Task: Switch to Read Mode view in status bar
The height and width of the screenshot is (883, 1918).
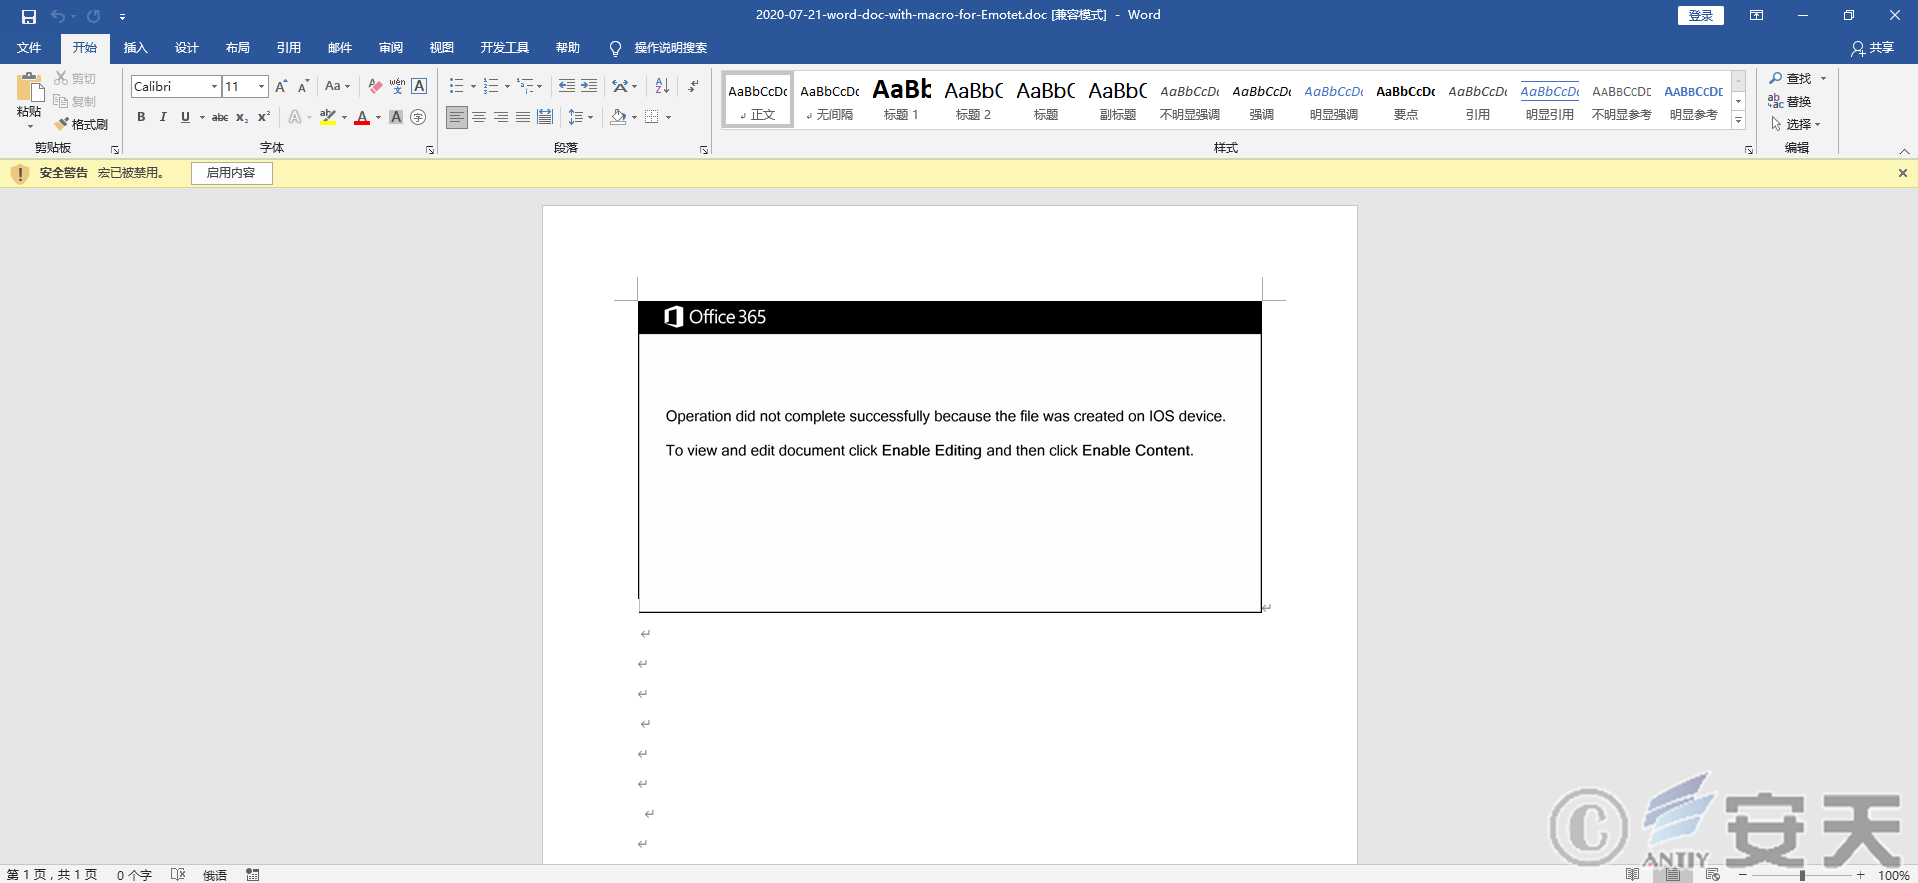Action: tap(1633, 875)
